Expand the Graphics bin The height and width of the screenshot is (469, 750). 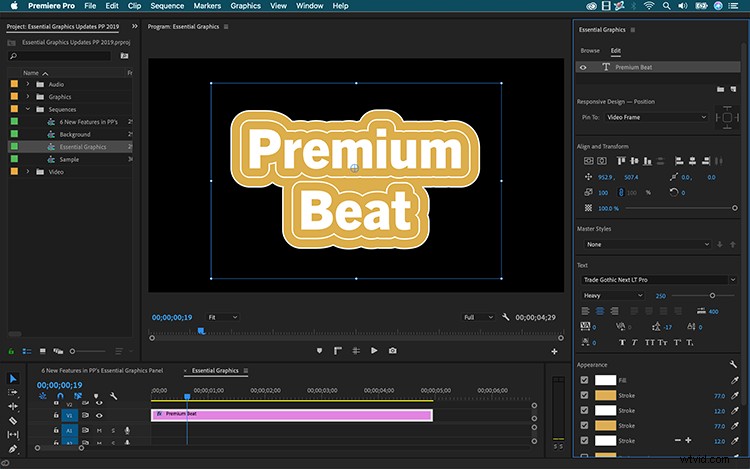(x=28, y=97)
